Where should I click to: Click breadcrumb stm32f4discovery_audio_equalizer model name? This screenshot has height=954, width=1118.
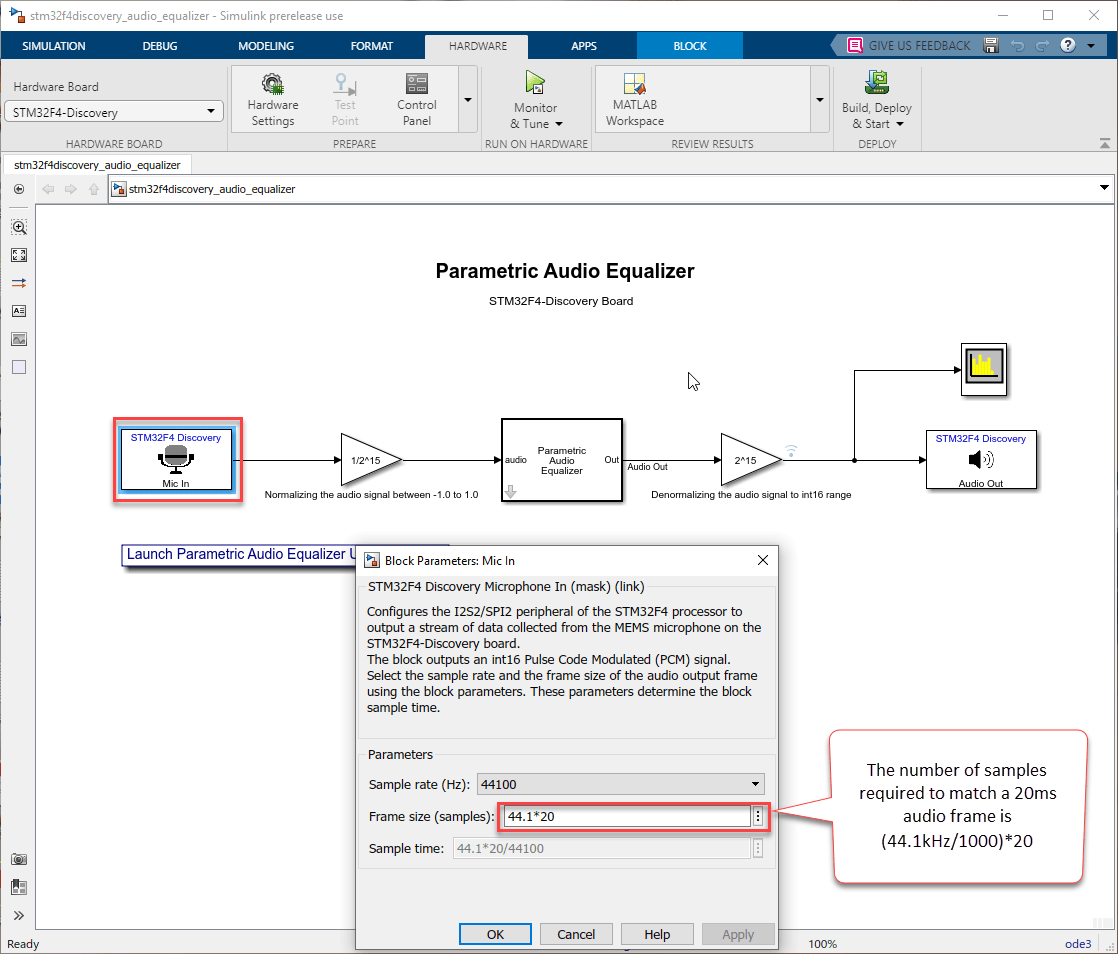click(212, 189)
